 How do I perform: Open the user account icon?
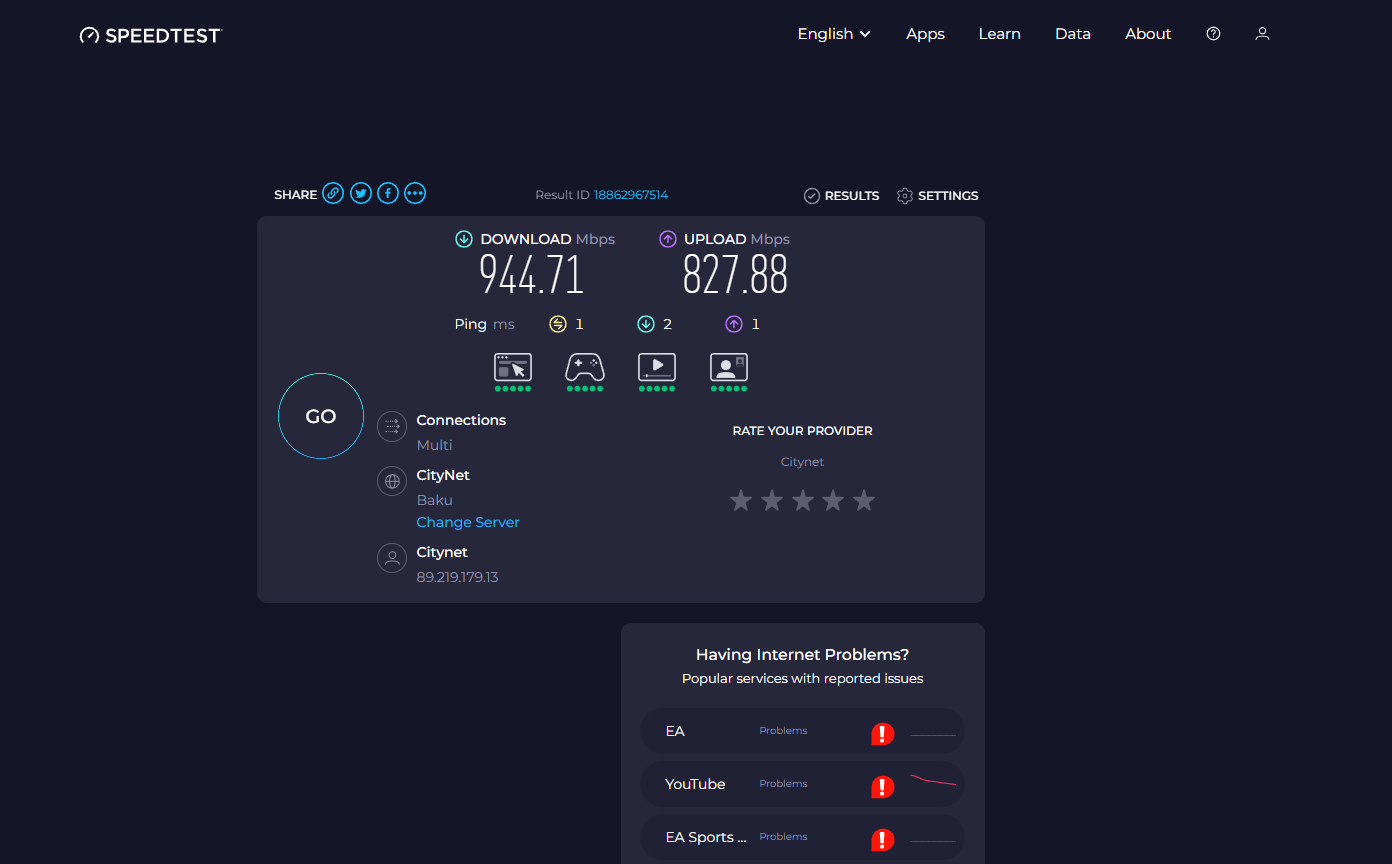1262,34
